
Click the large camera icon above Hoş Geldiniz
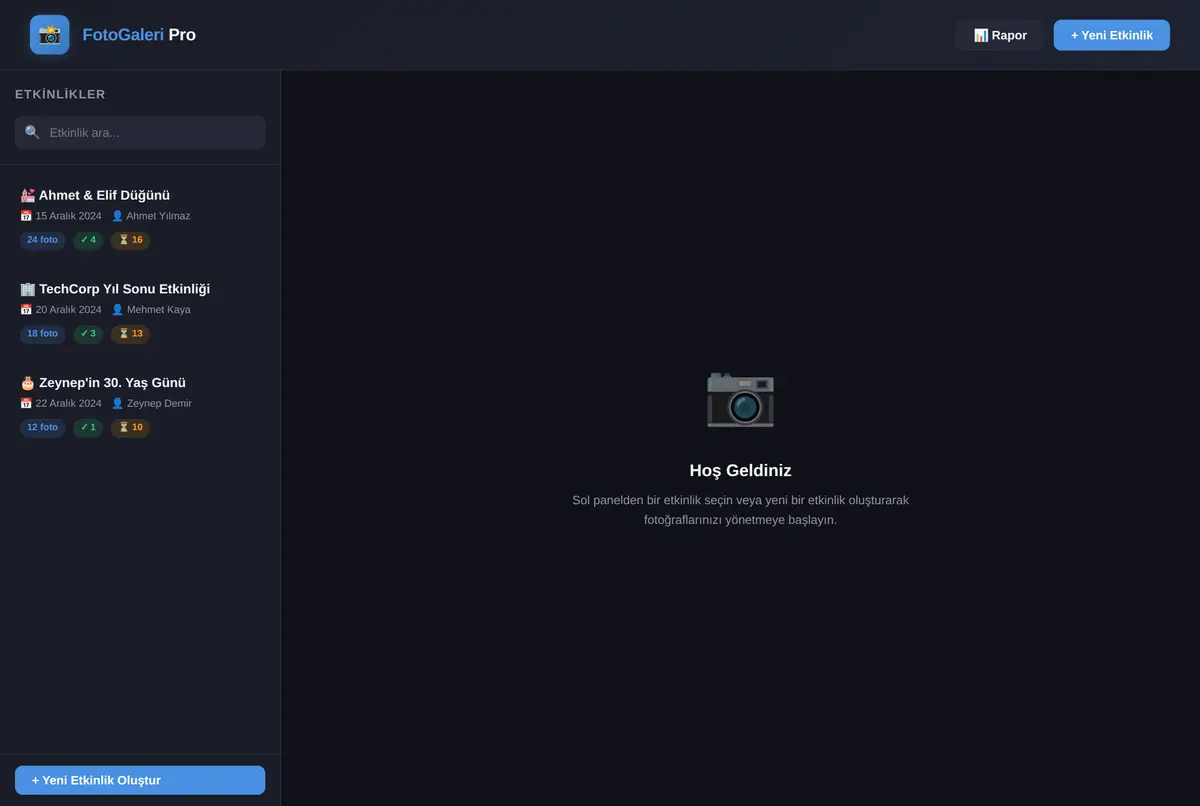pyautogui.click(x=740, y=399)
